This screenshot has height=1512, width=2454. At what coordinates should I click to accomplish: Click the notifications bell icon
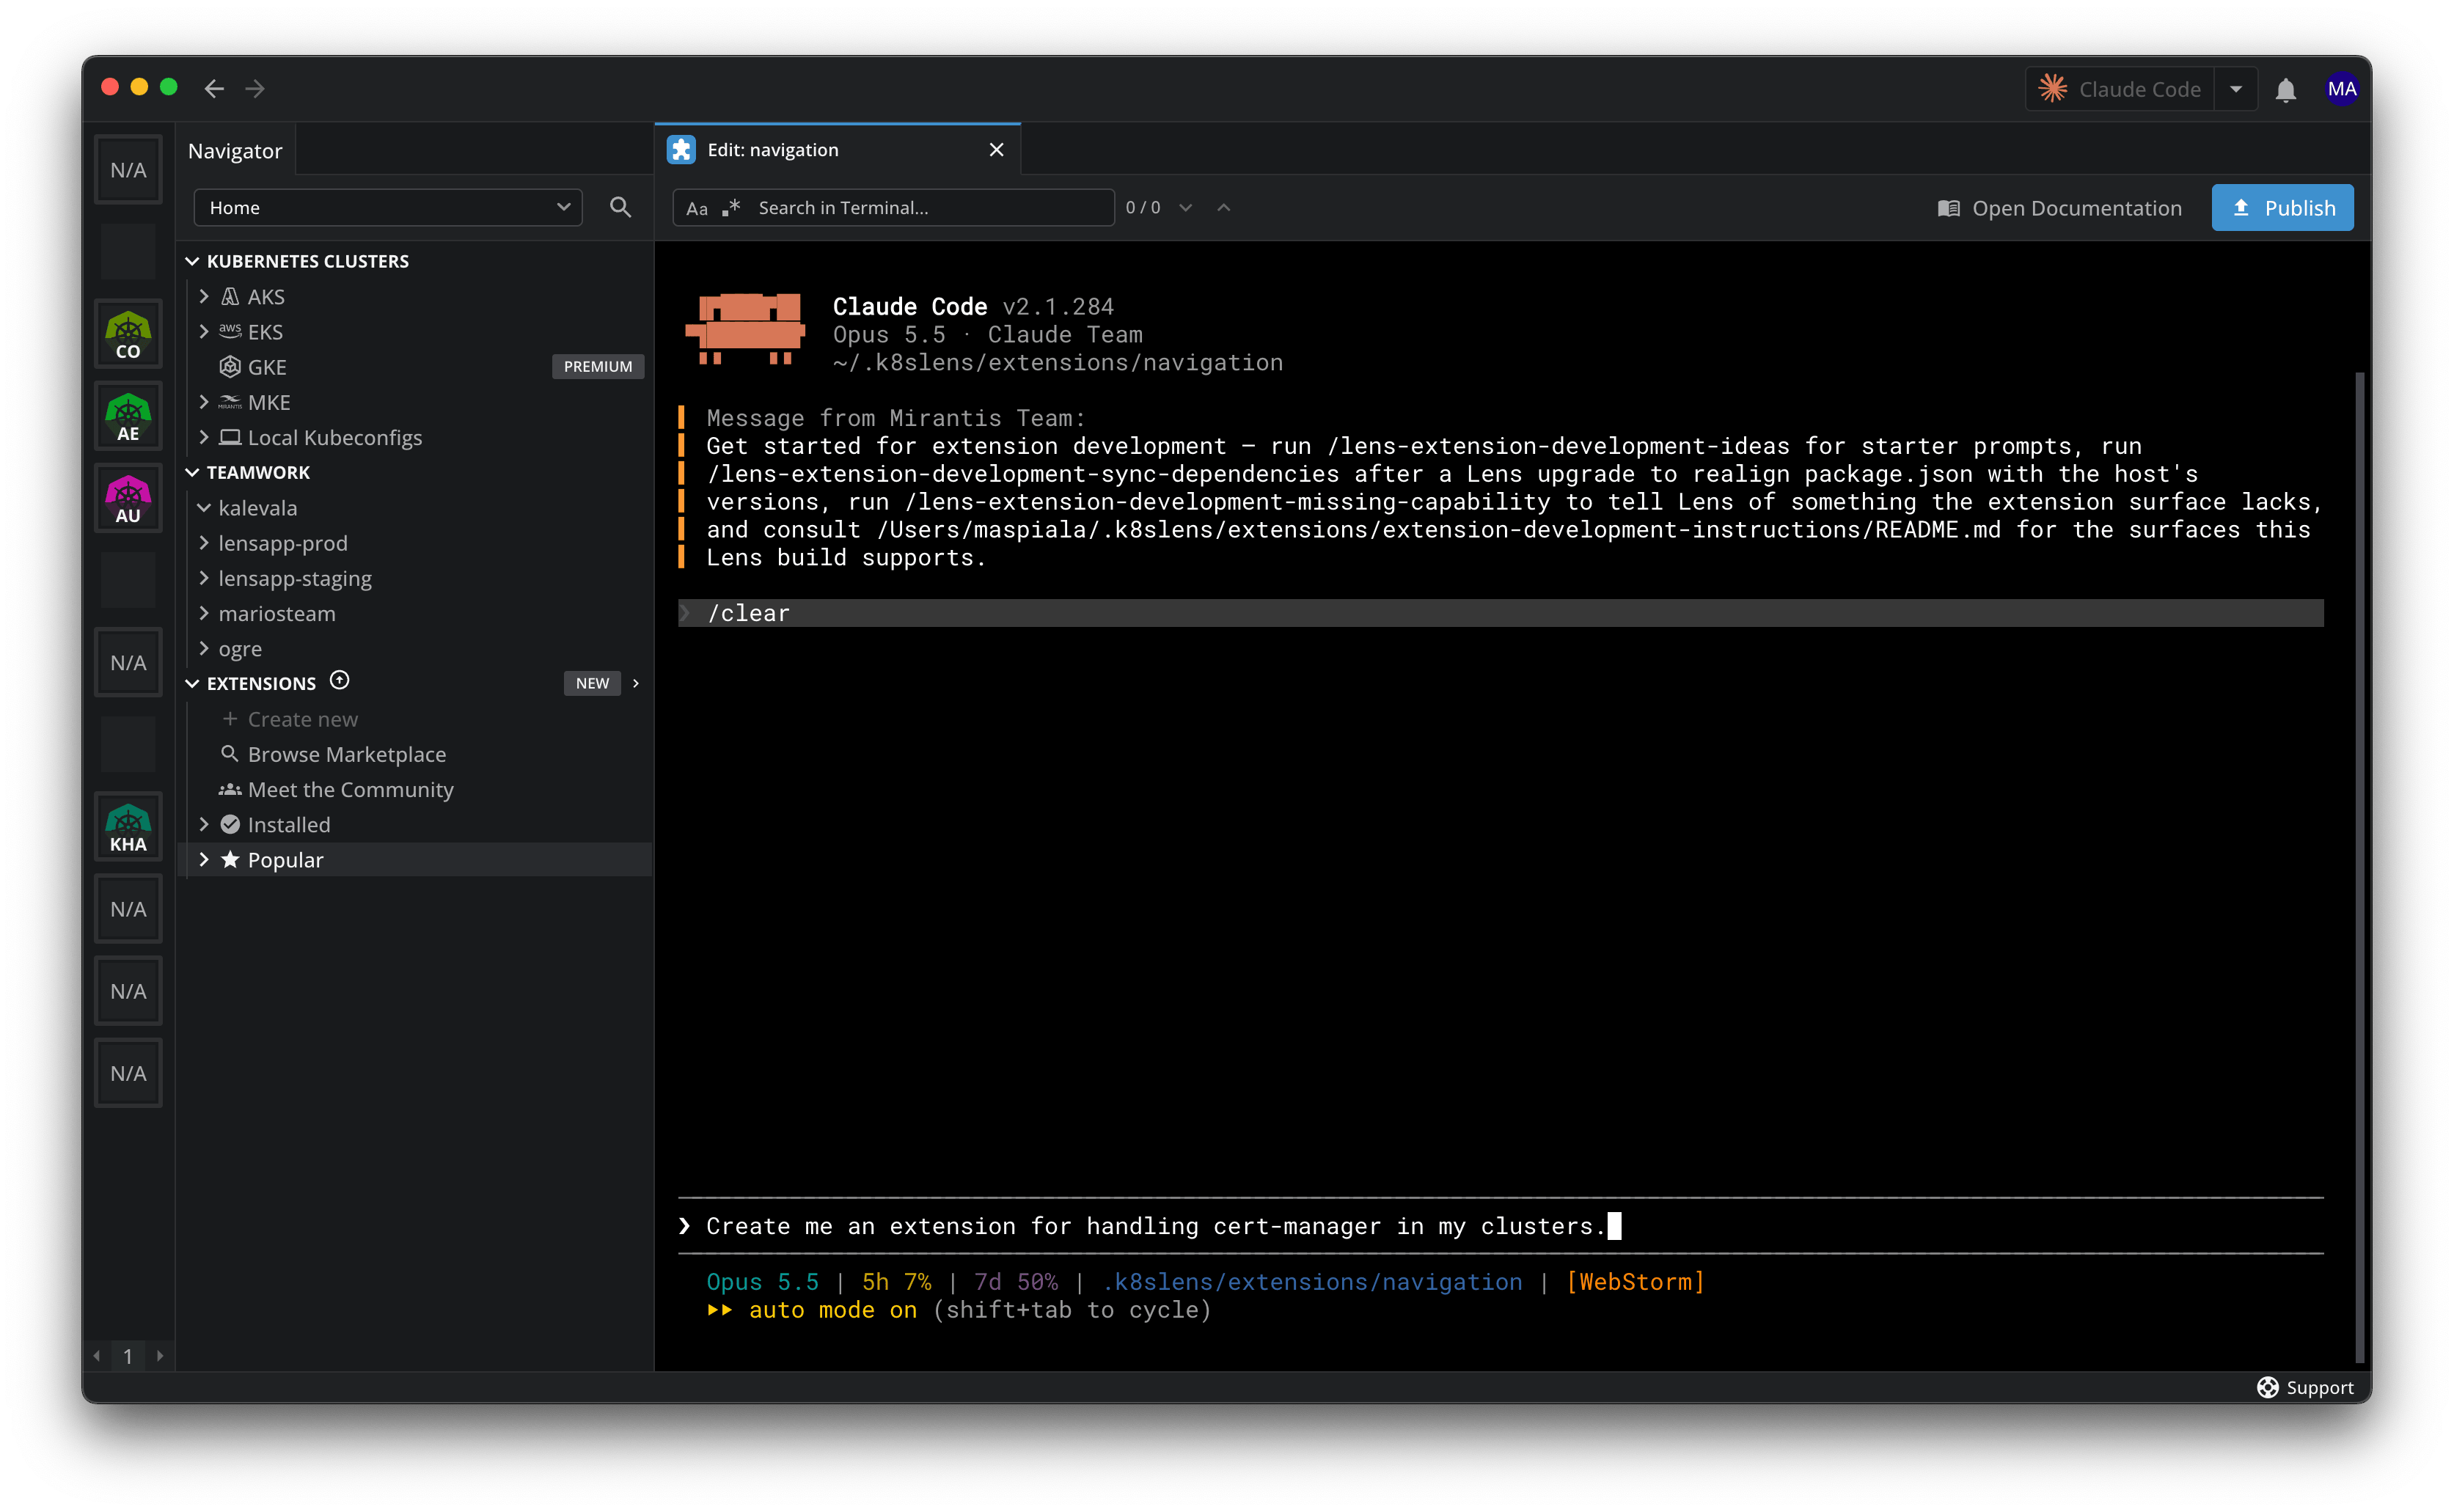pyautogui.click(x=2285, y=90)
